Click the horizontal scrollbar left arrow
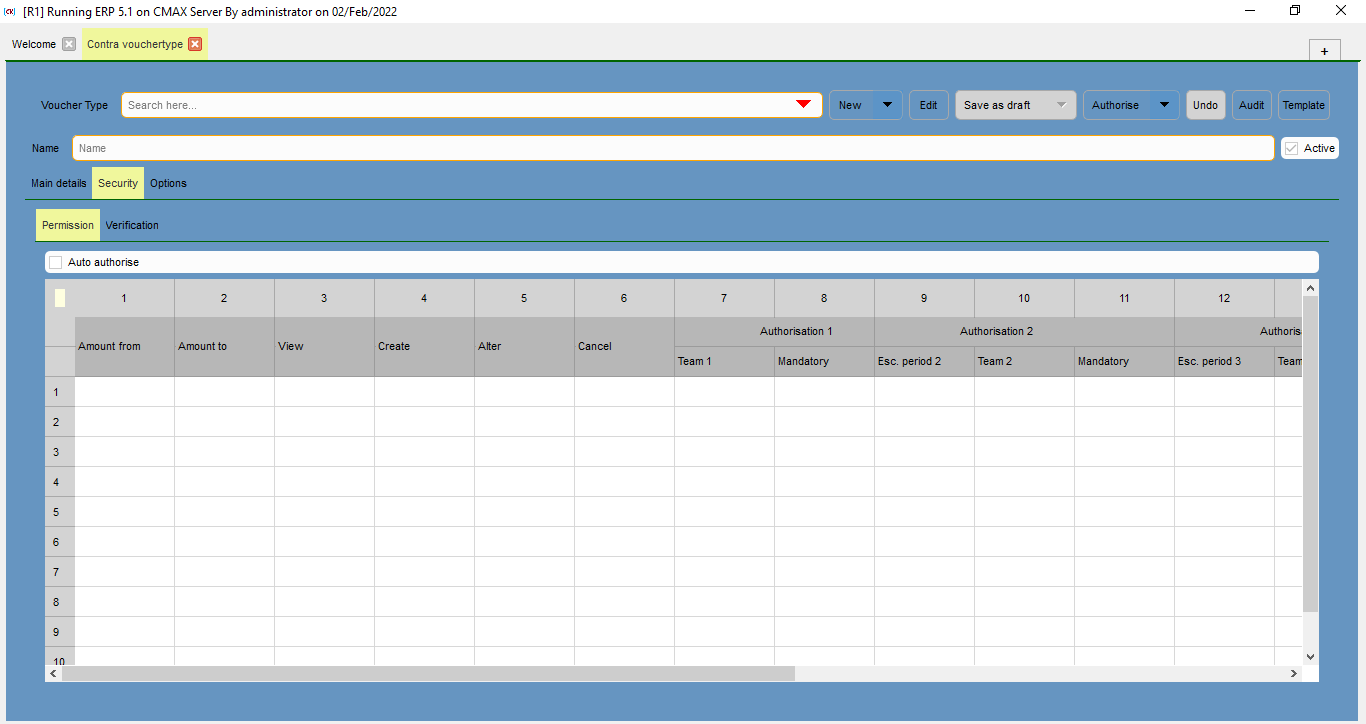1366x724 pixels. coord(54,674)
